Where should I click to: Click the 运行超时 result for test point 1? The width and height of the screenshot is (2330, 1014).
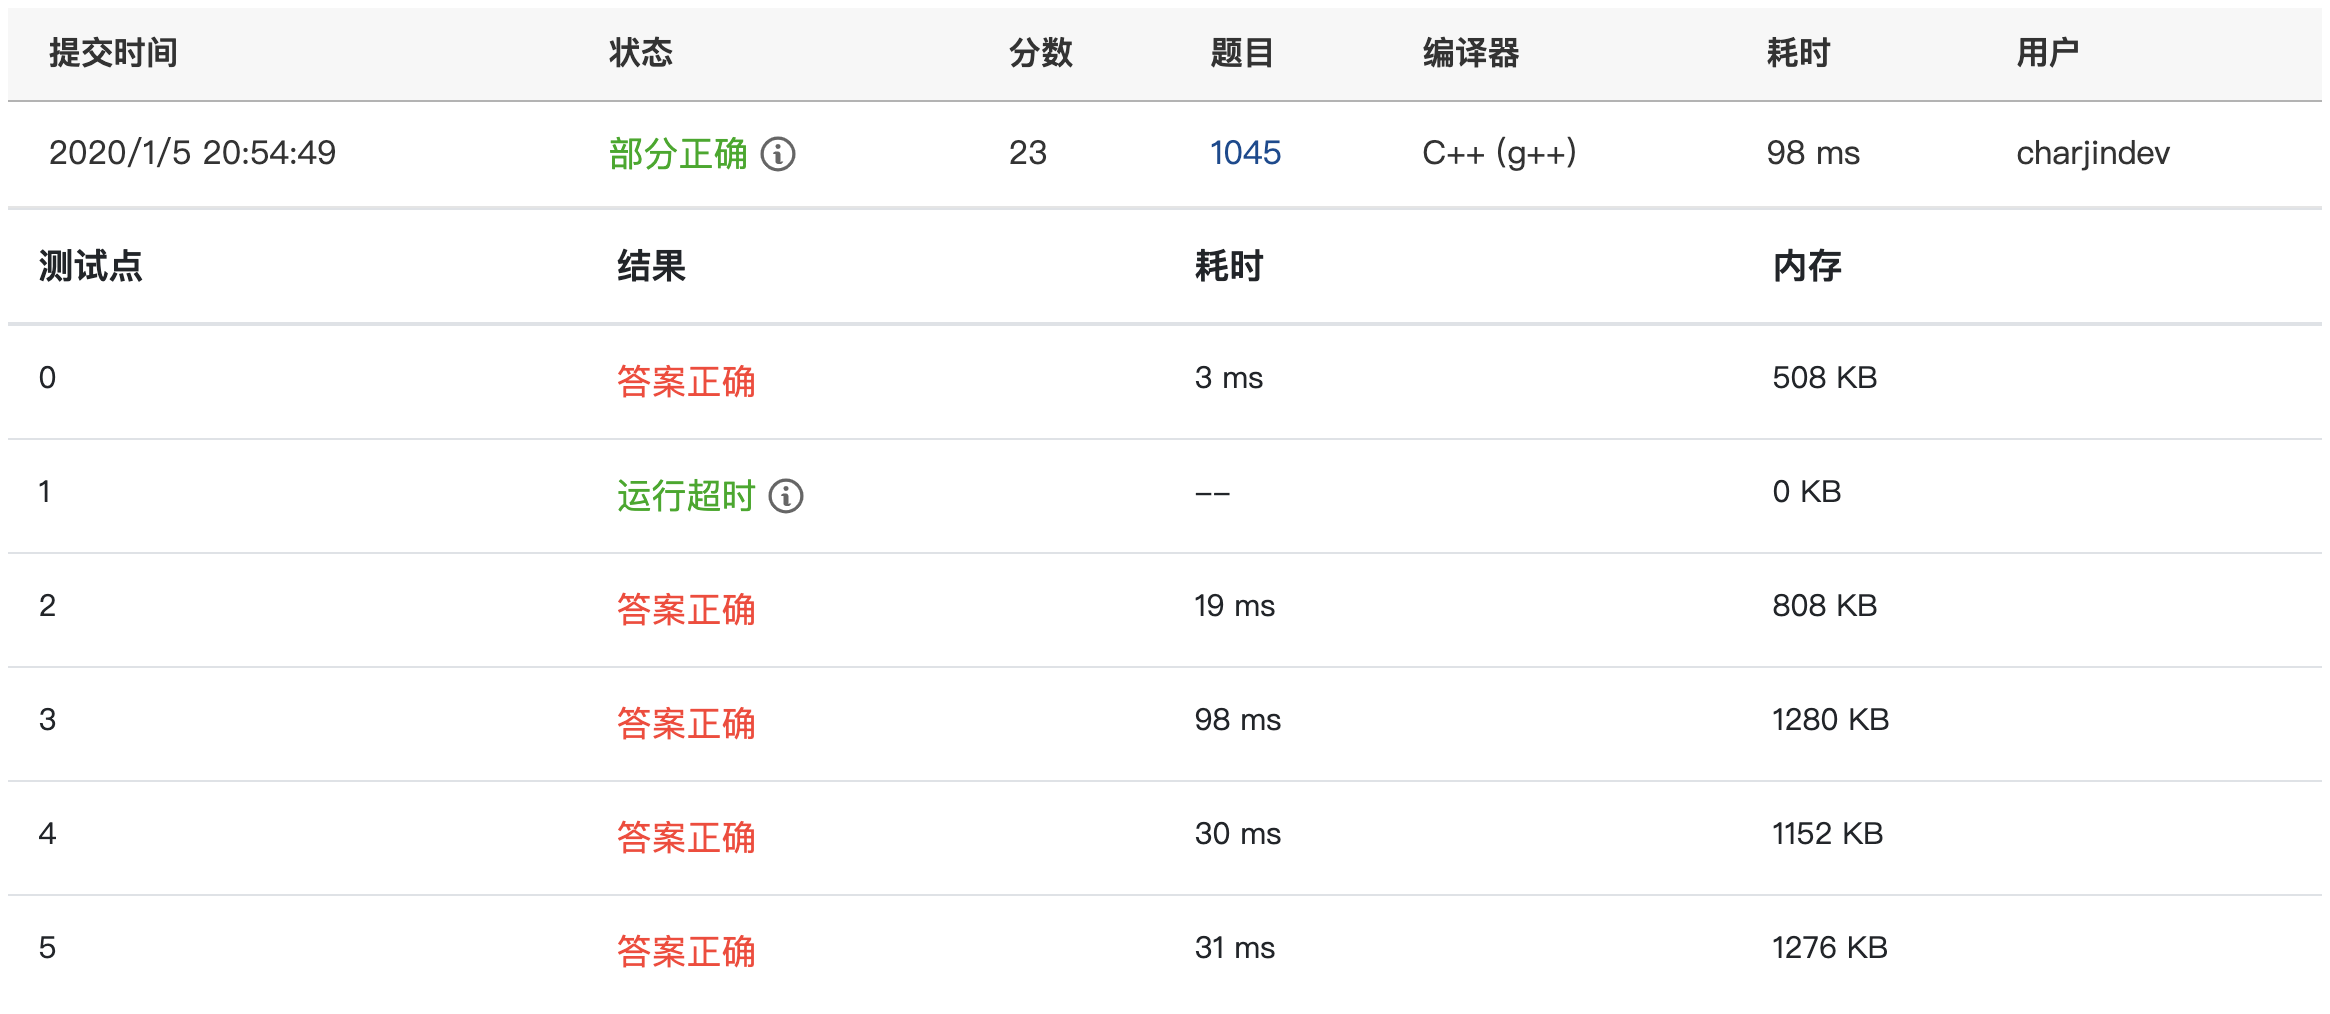click(x=686, y=496)
